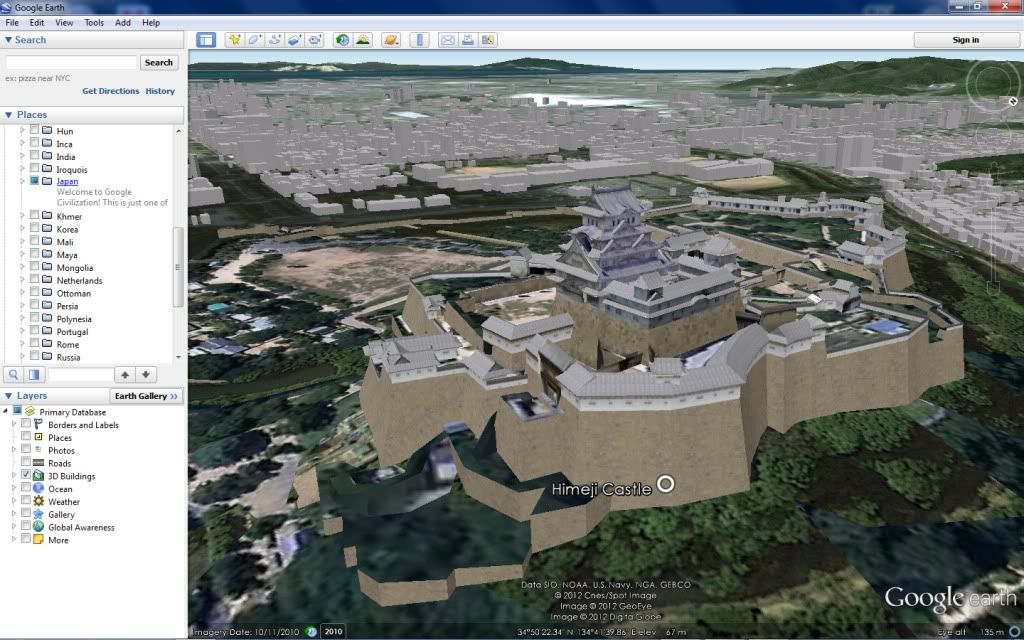Click the 2010 historical imagery year button

(x=333, y=632)
